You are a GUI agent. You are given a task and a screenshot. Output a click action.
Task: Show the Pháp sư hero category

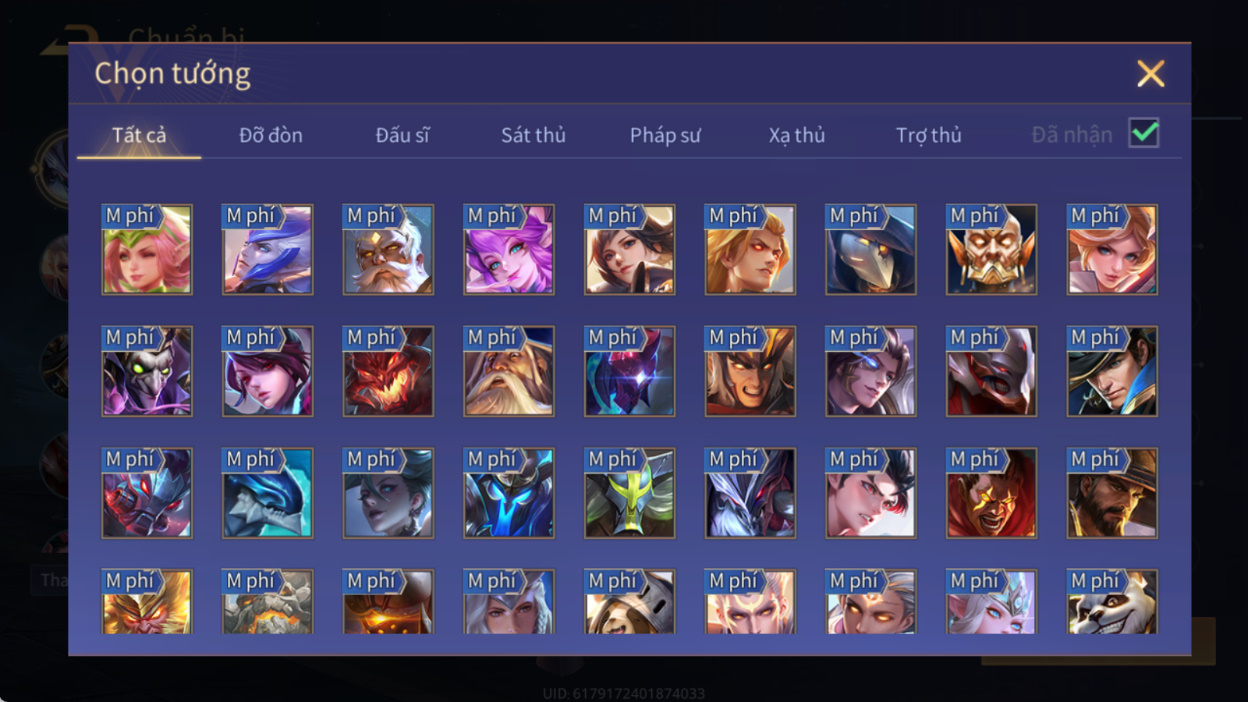(x=665, y=135)
